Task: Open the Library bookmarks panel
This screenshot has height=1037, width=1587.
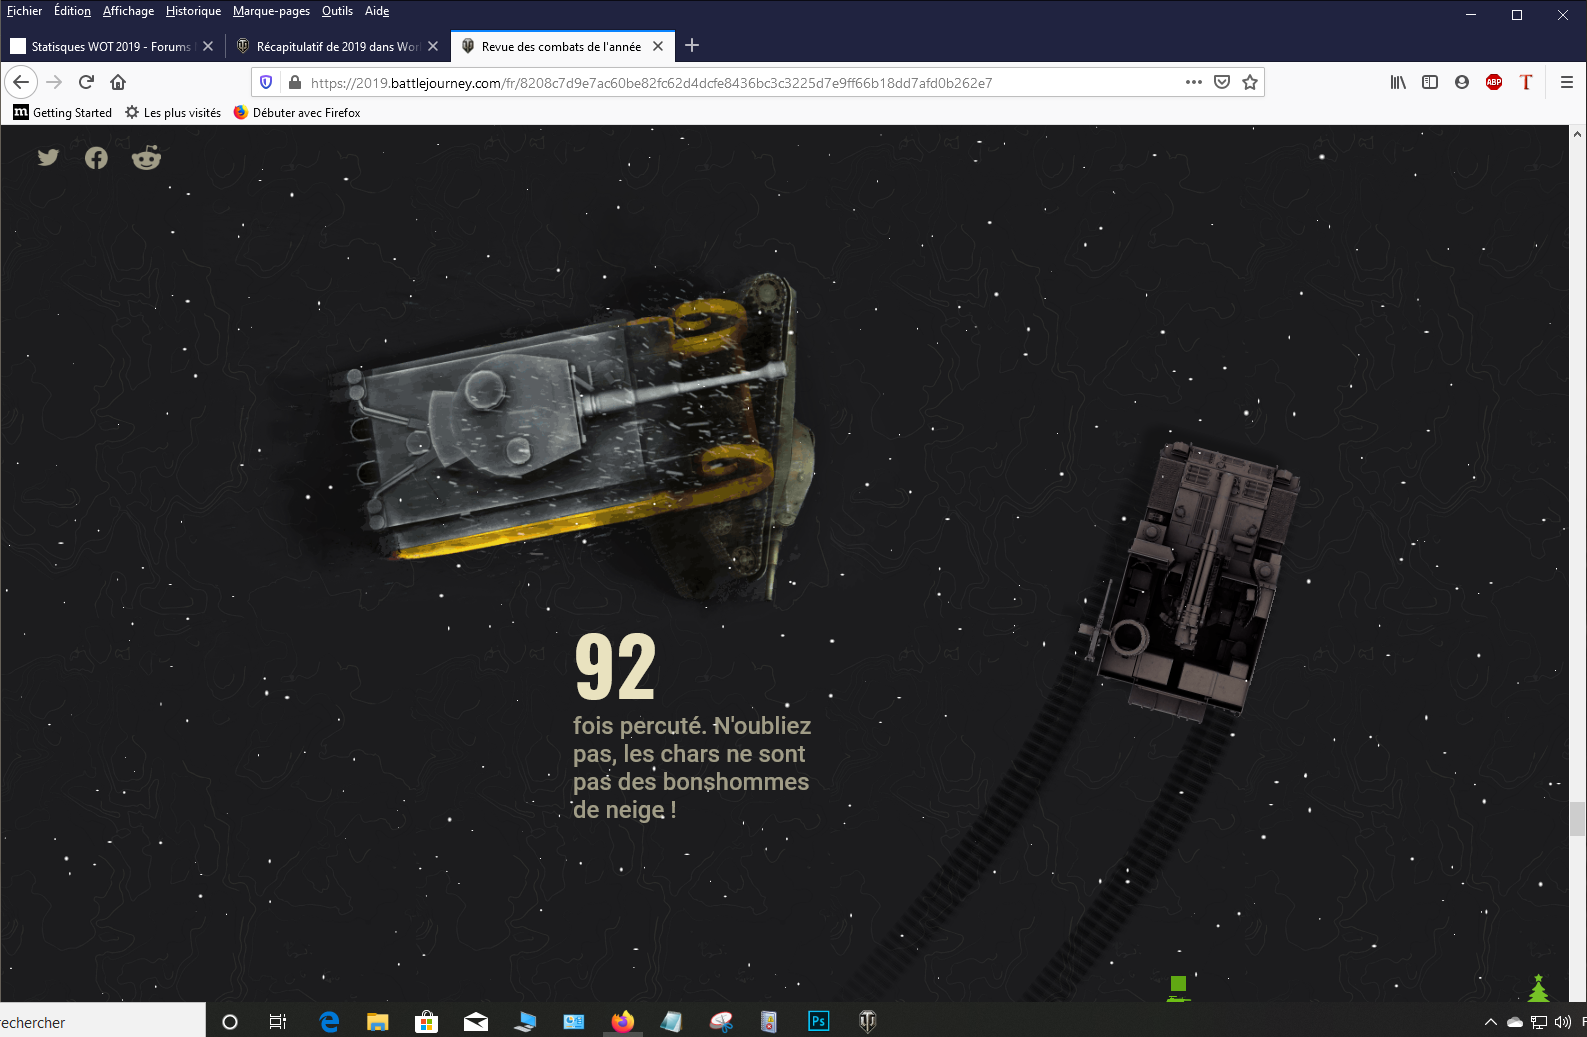Action: tap(1398, 82)
